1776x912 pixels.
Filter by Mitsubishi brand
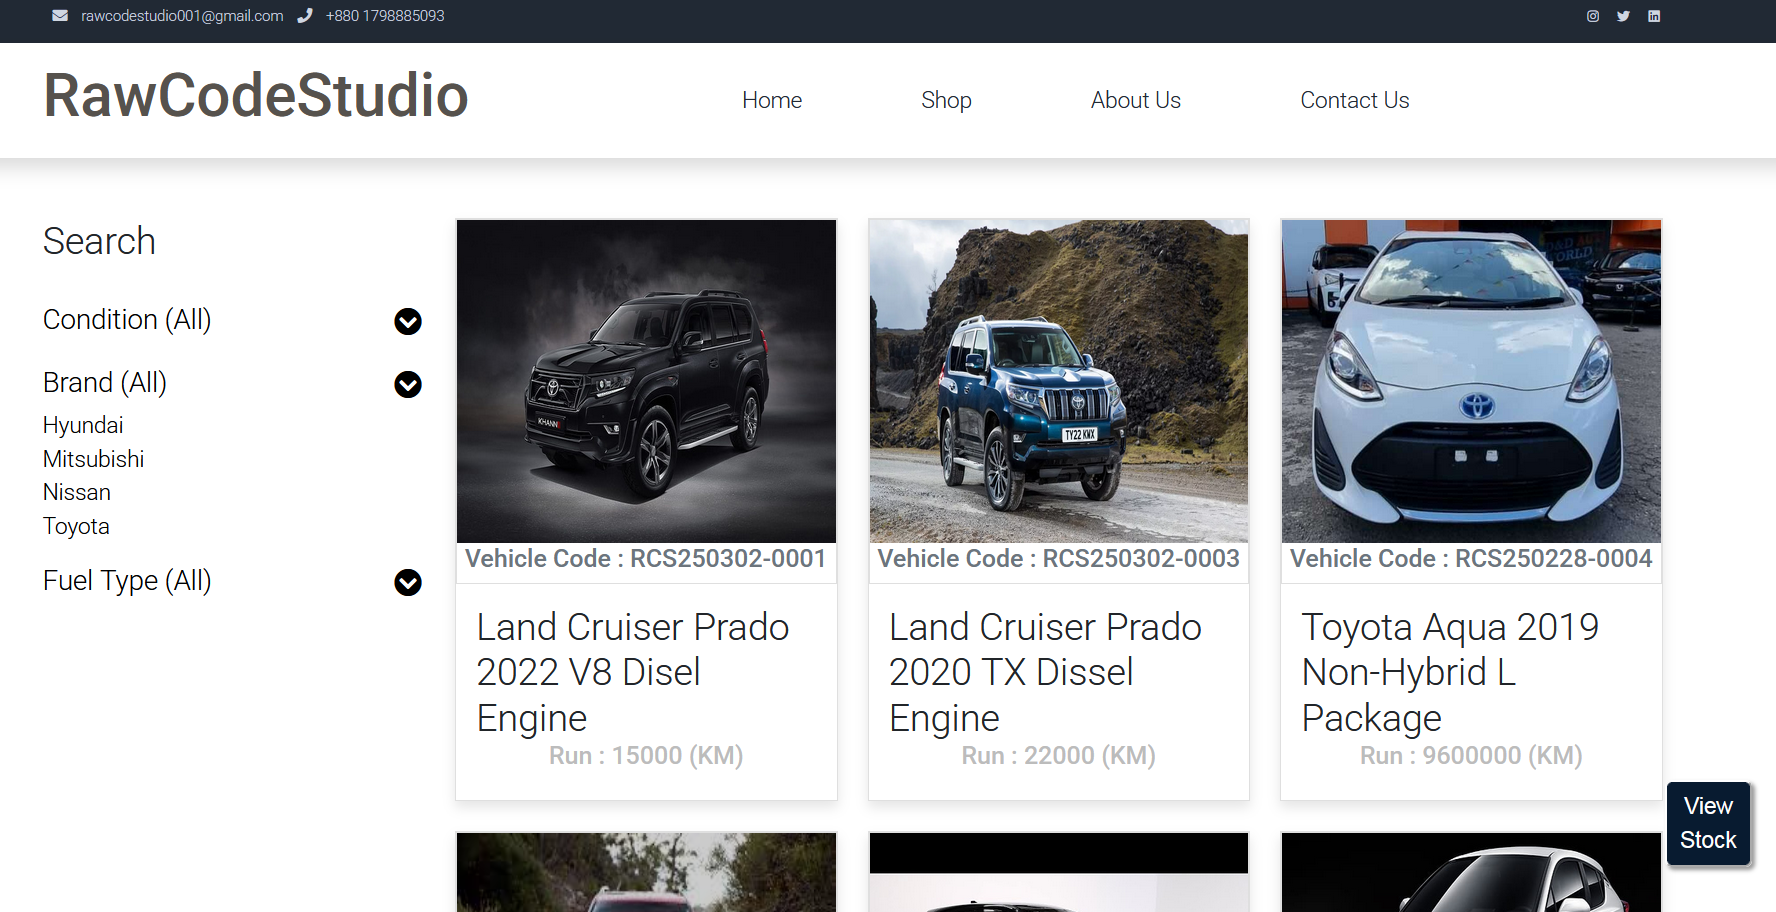coord(94,459)
